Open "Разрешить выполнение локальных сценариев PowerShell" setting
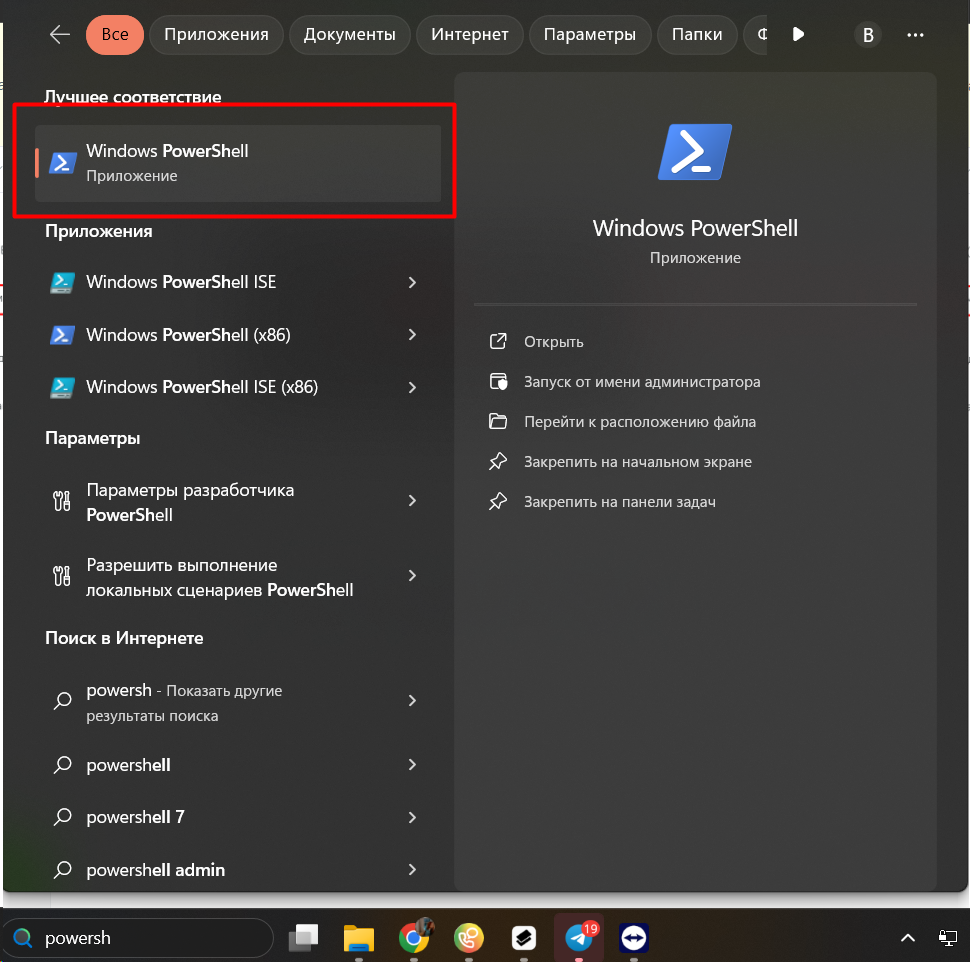970x962 pixels. (220, 577)
